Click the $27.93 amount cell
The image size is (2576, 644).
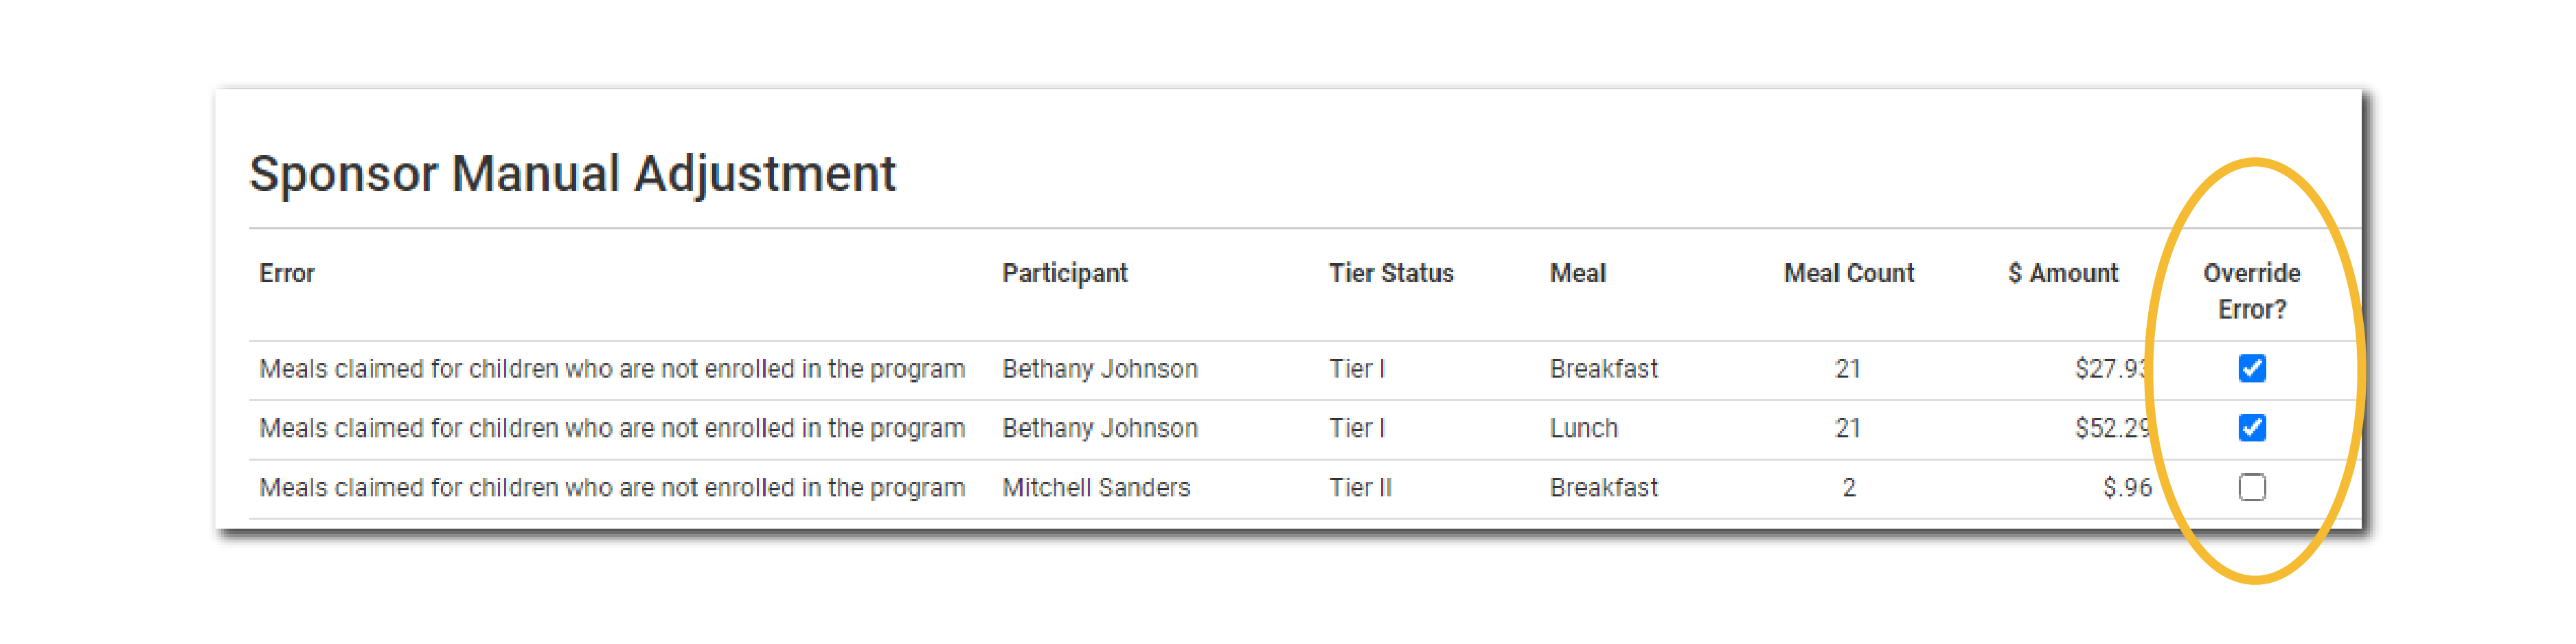[2110, 369]
